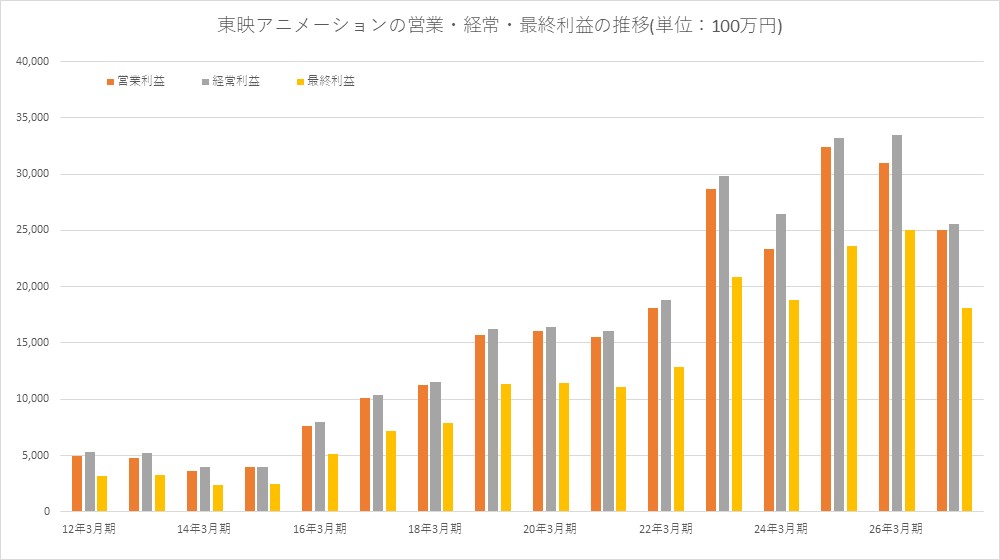Select the orange bar for 18年3月期
The height and width of the screenshot is (560, 1000).
click(423, 448)
